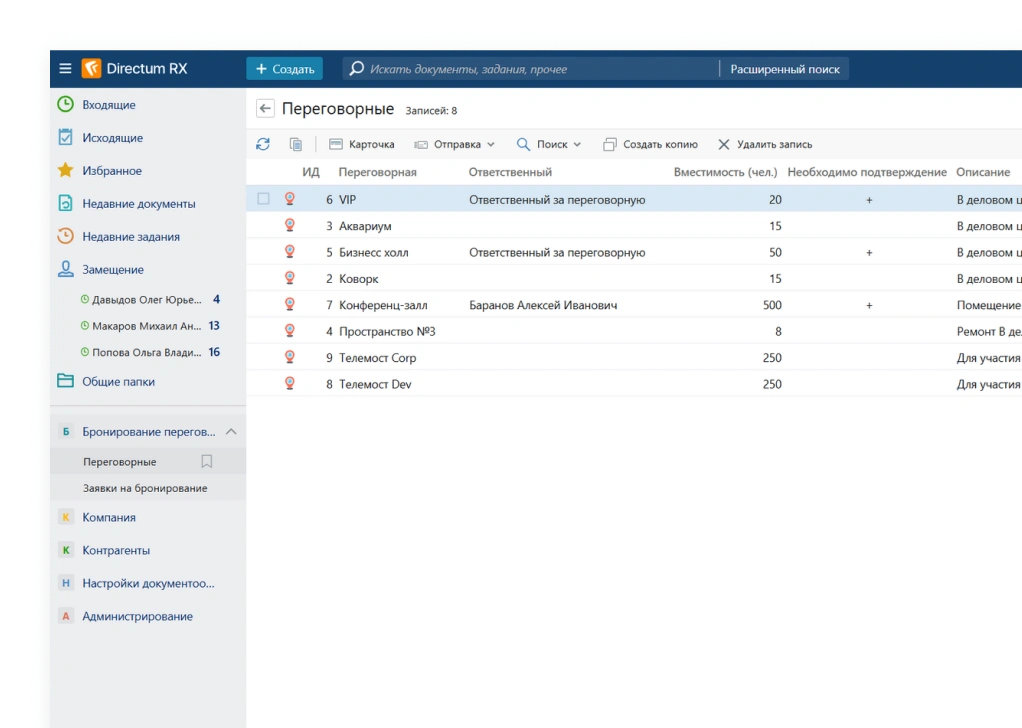The width and height of the screenshot is (1022, 728).
Task: Click the Удалить запись button
Action: tap(765, 144)
